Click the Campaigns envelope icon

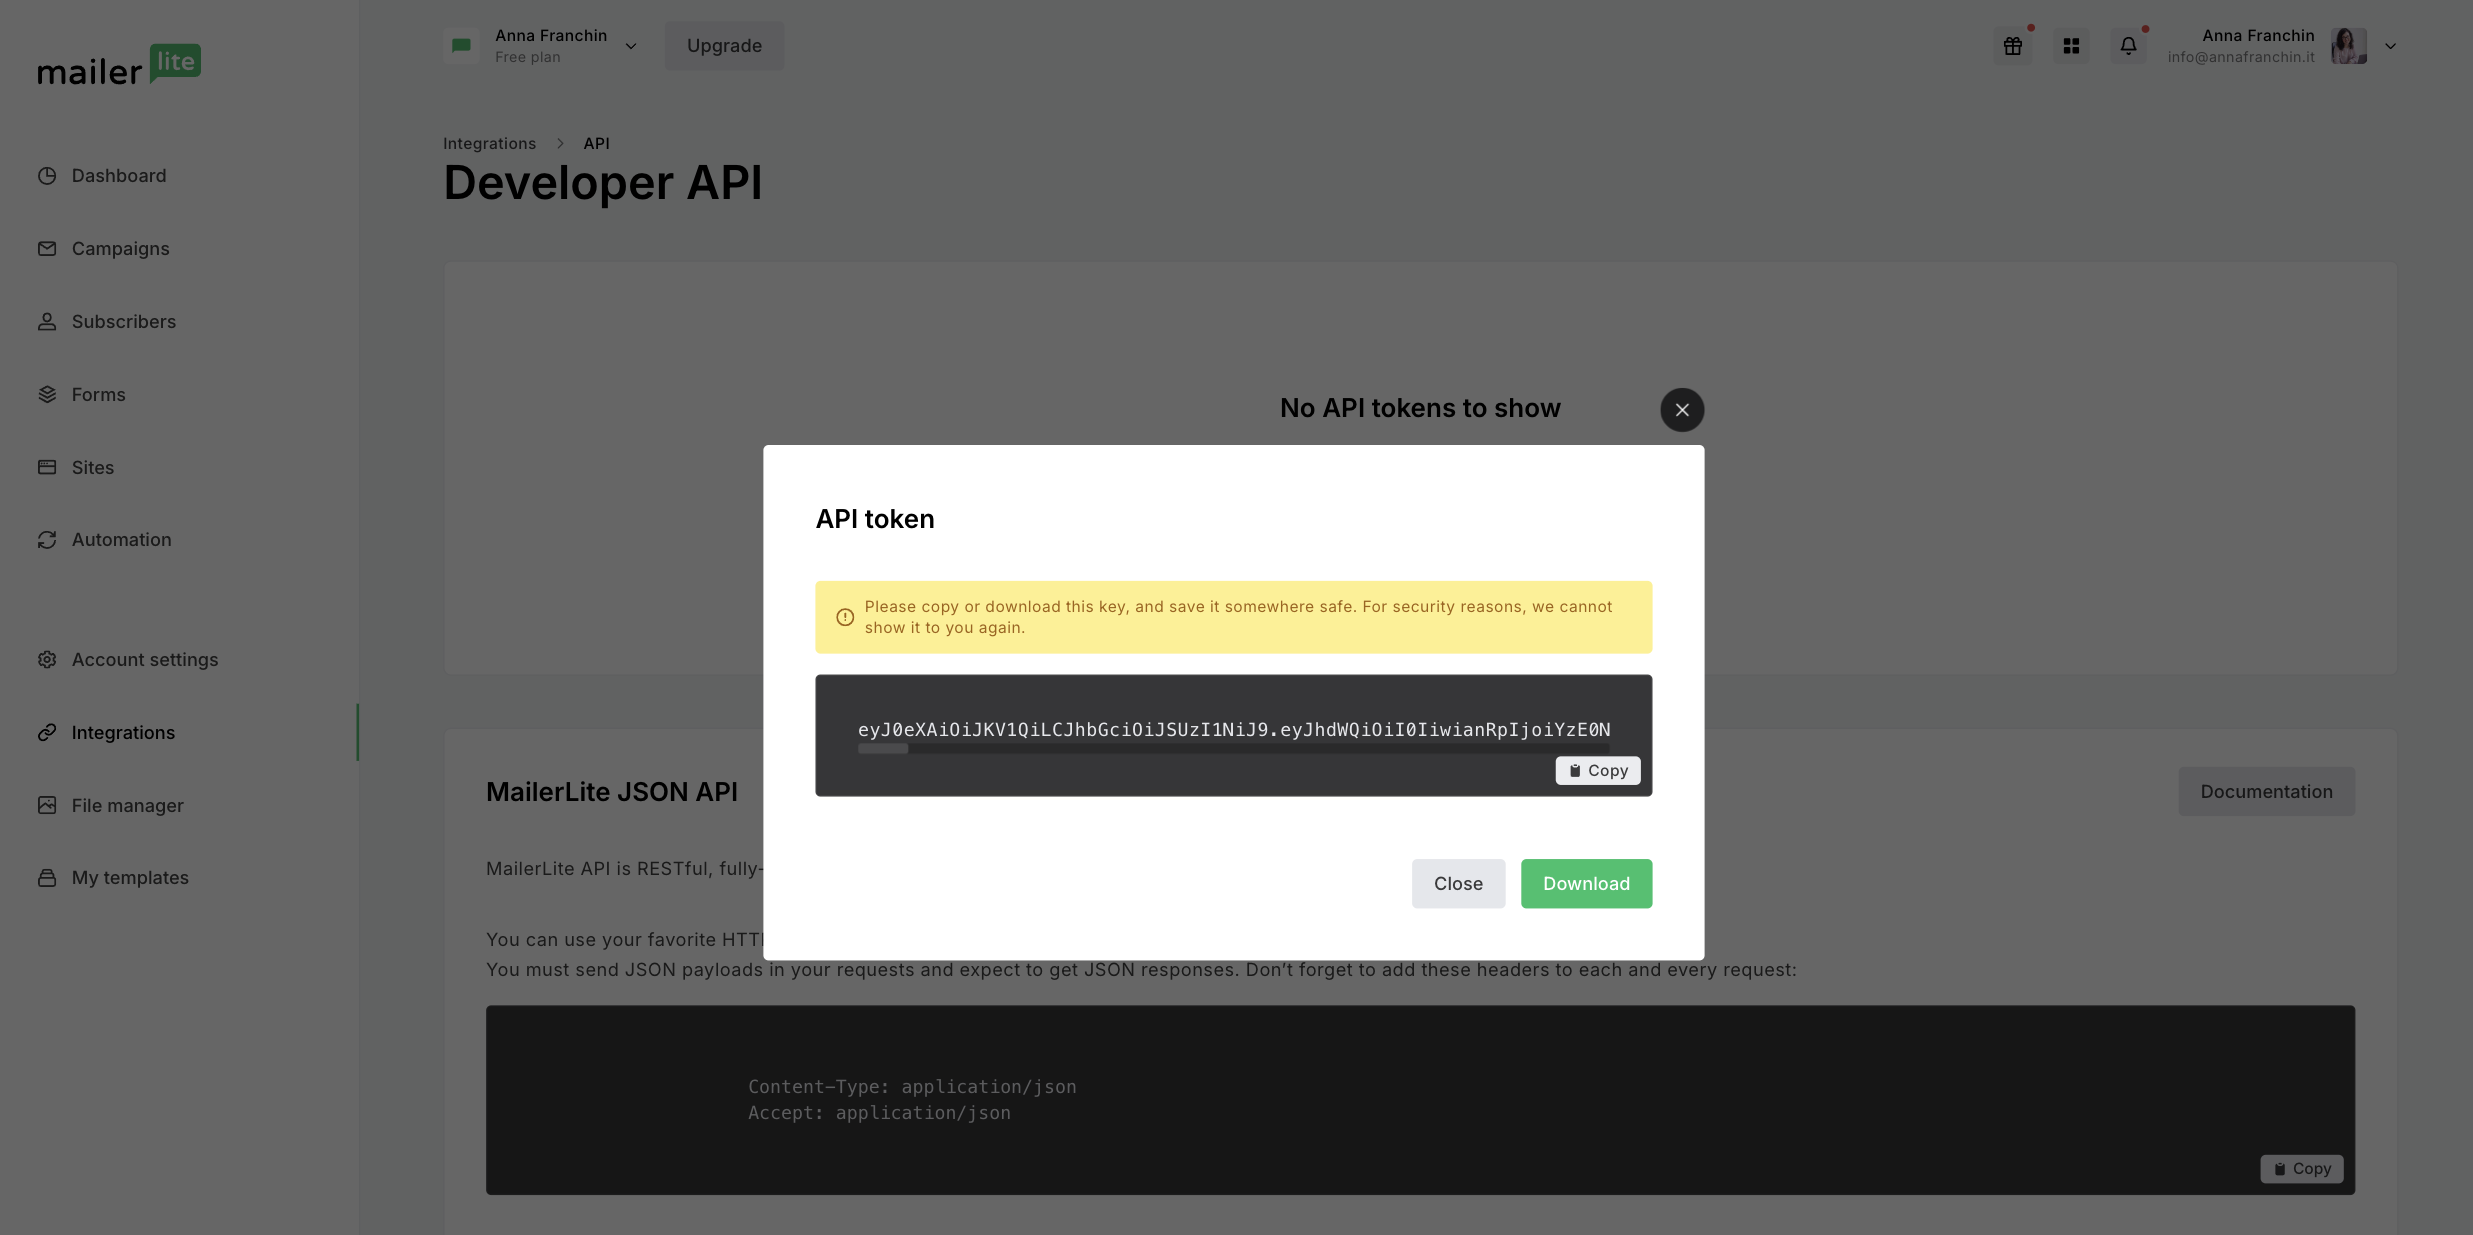[x=47, y=249]
